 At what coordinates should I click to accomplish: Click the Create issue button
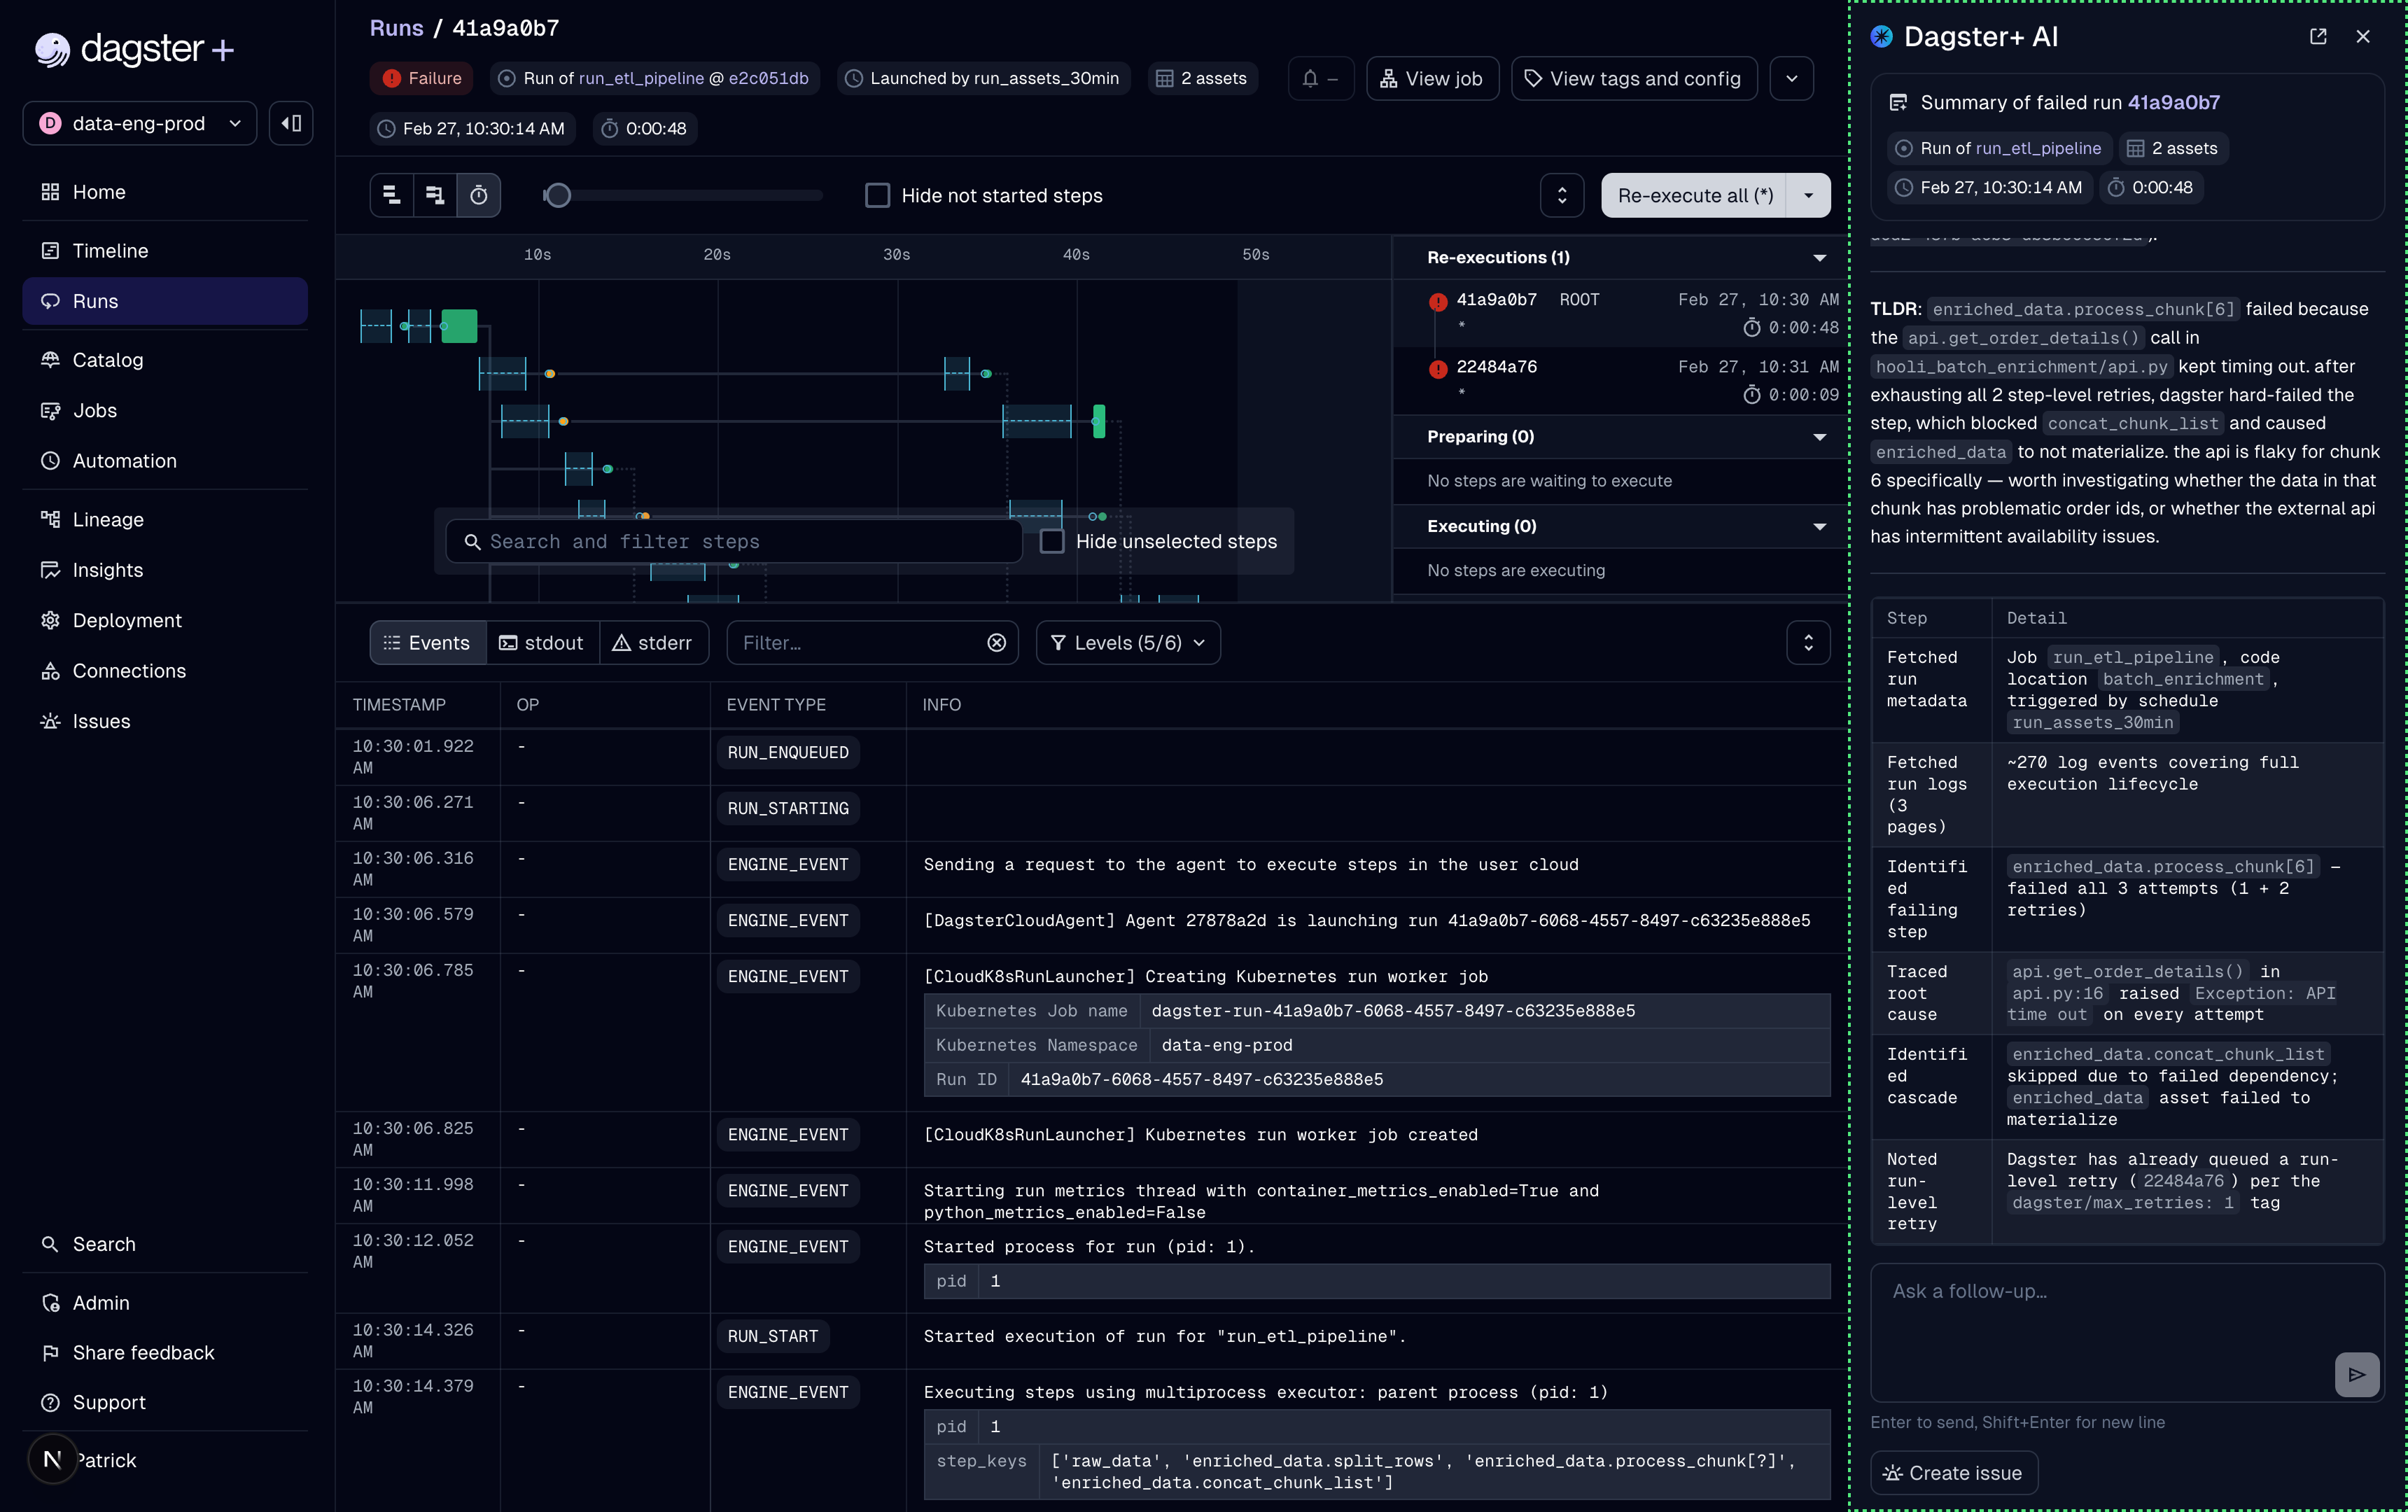tap(1952, 1472)
